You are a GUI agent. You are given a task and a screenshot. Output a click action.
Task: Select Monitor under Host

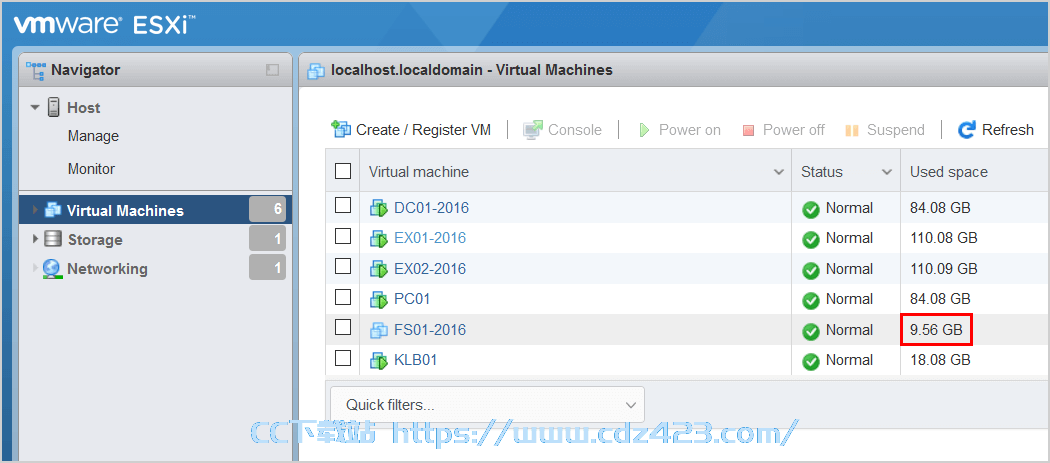pyautogui.click(x=91, y=169)
